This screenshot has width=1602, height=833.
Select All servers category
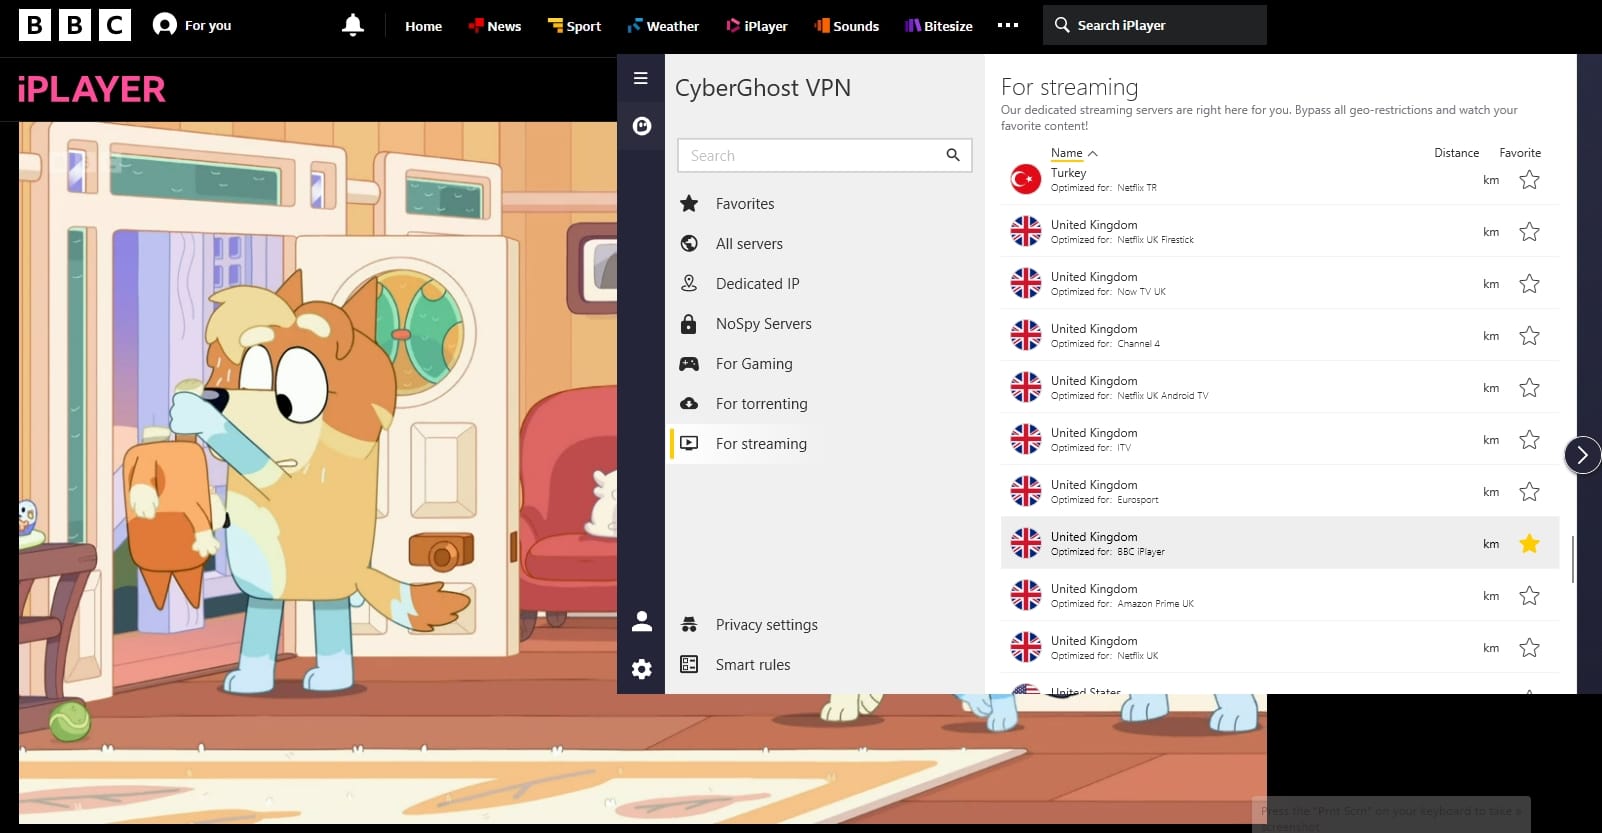click(749, 244)
